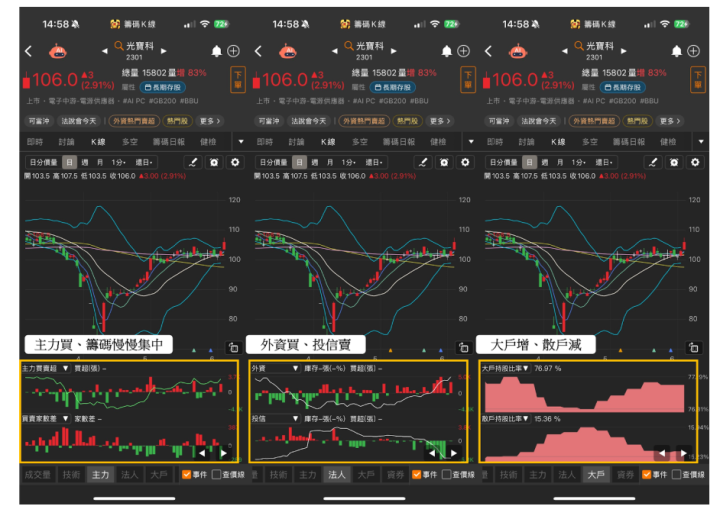Screen dimensions: 720x519
Task: Uncheck 事件 checkbox in the 主力買 screen
Action: pos(186,474)
